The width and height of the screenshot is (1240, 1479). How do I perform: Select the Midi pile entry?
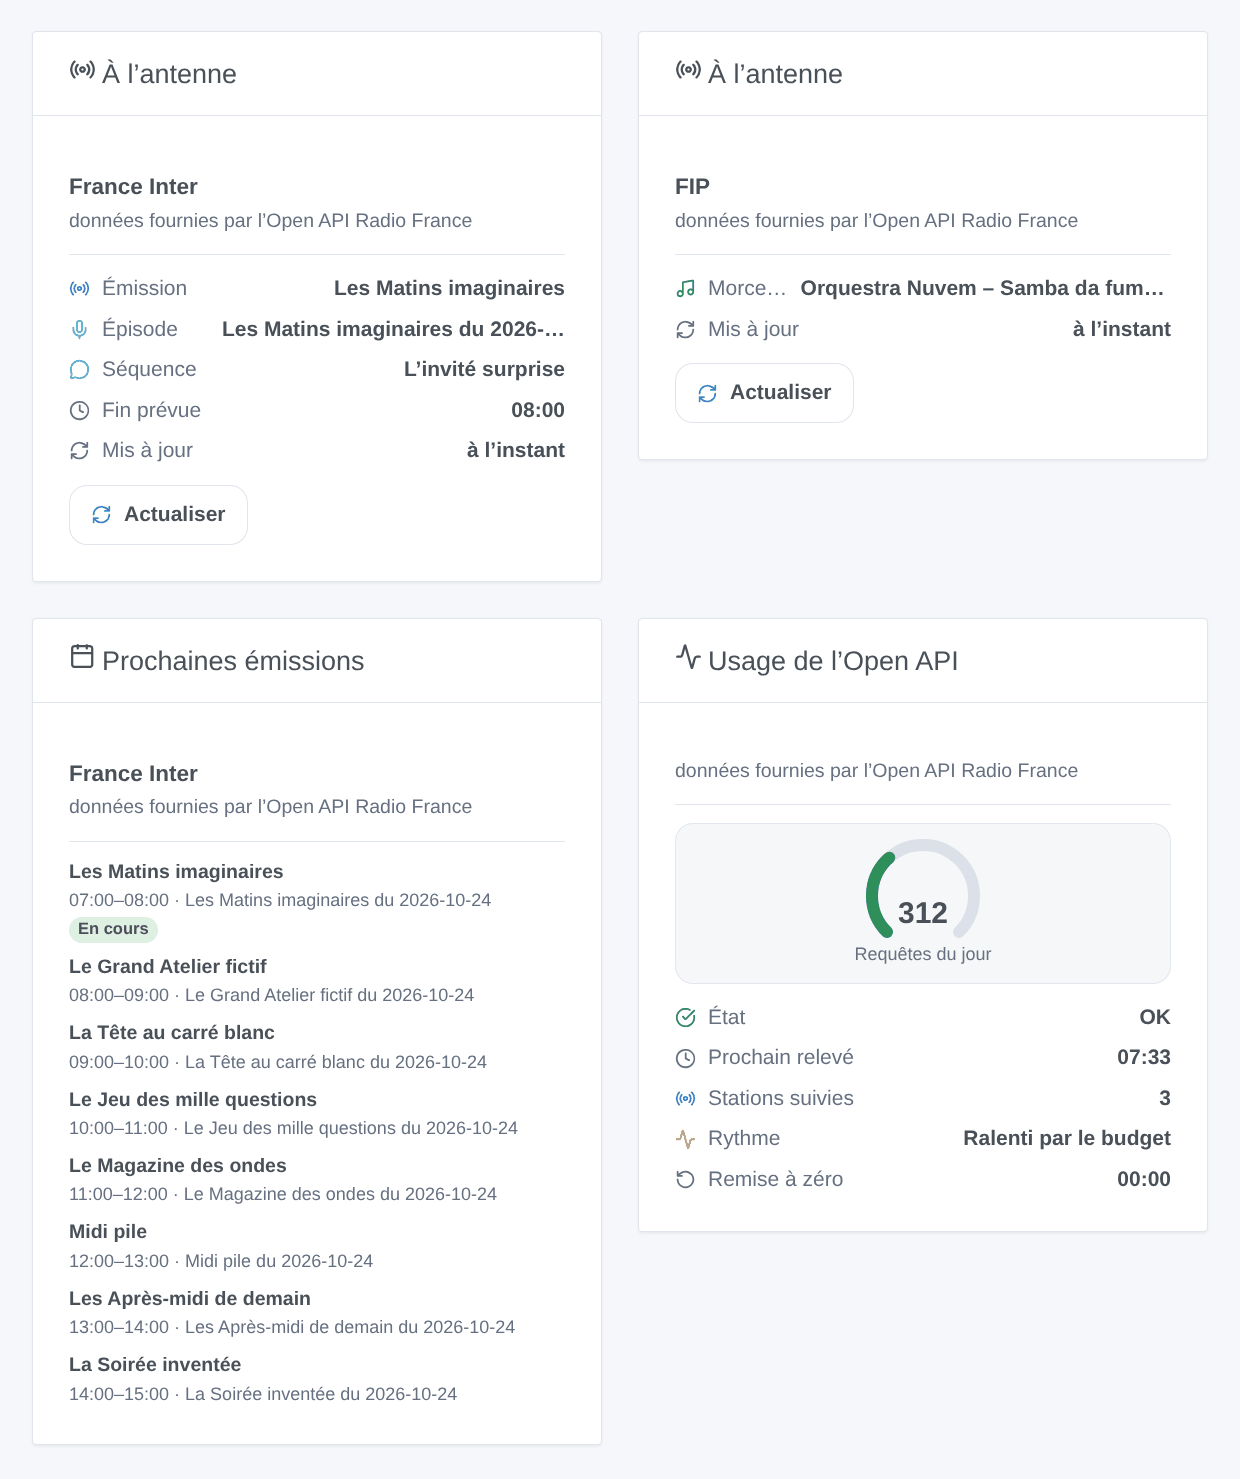(317, 1246)
